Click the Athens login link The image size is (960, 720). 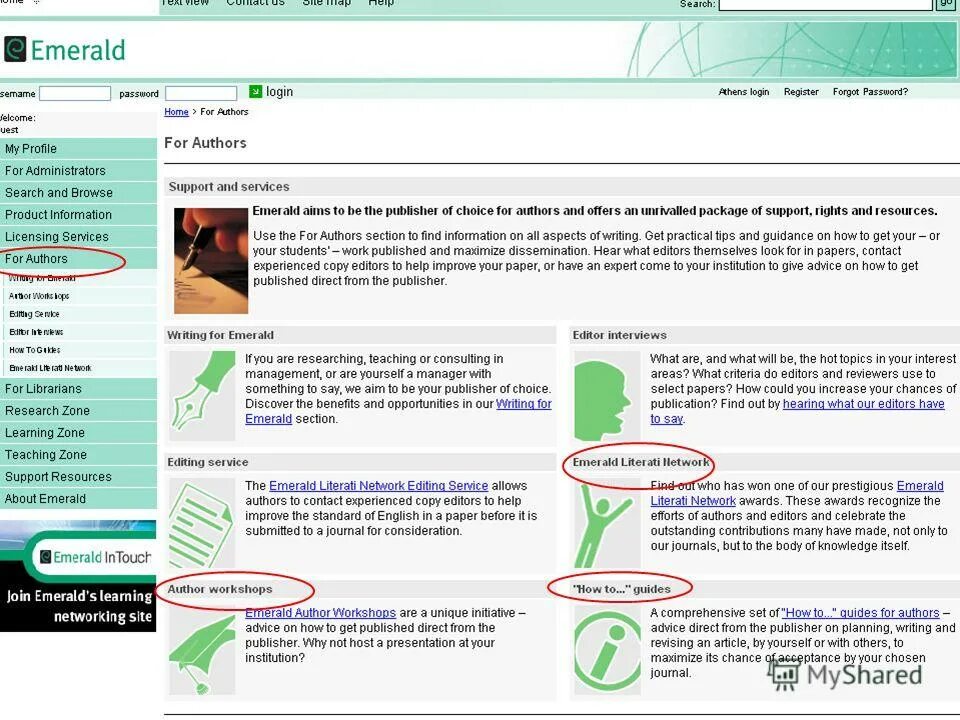[x=744, y=92]
